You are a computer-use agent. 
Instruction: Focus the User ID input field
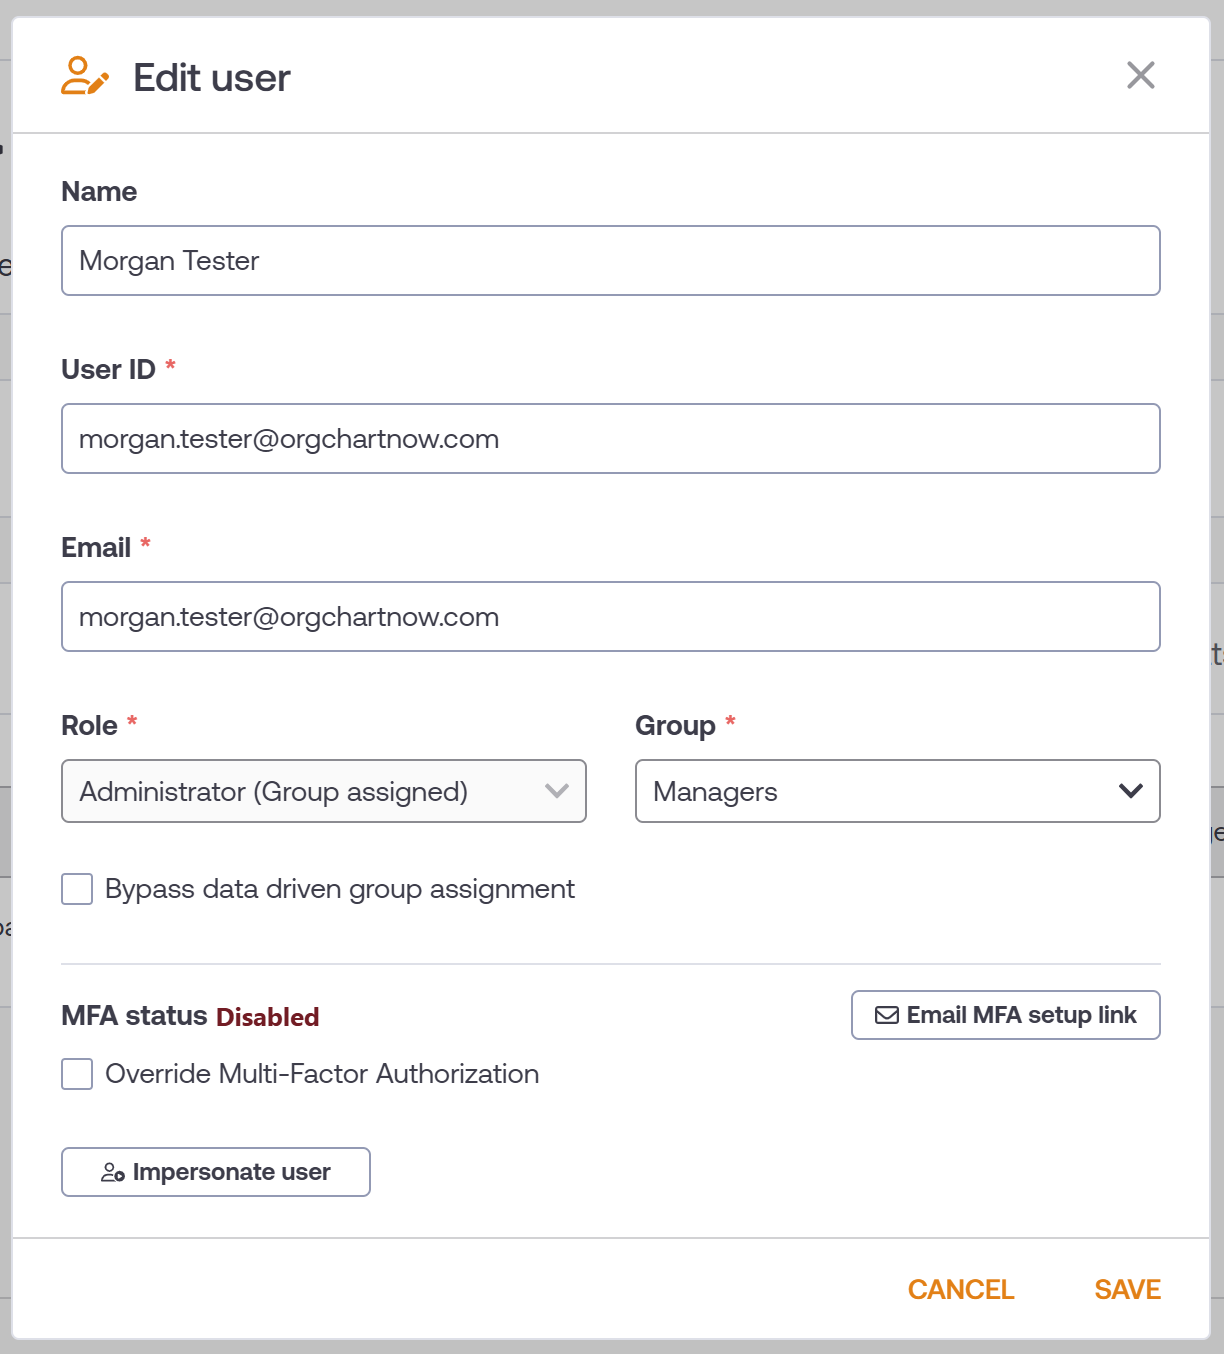point(611,438)
